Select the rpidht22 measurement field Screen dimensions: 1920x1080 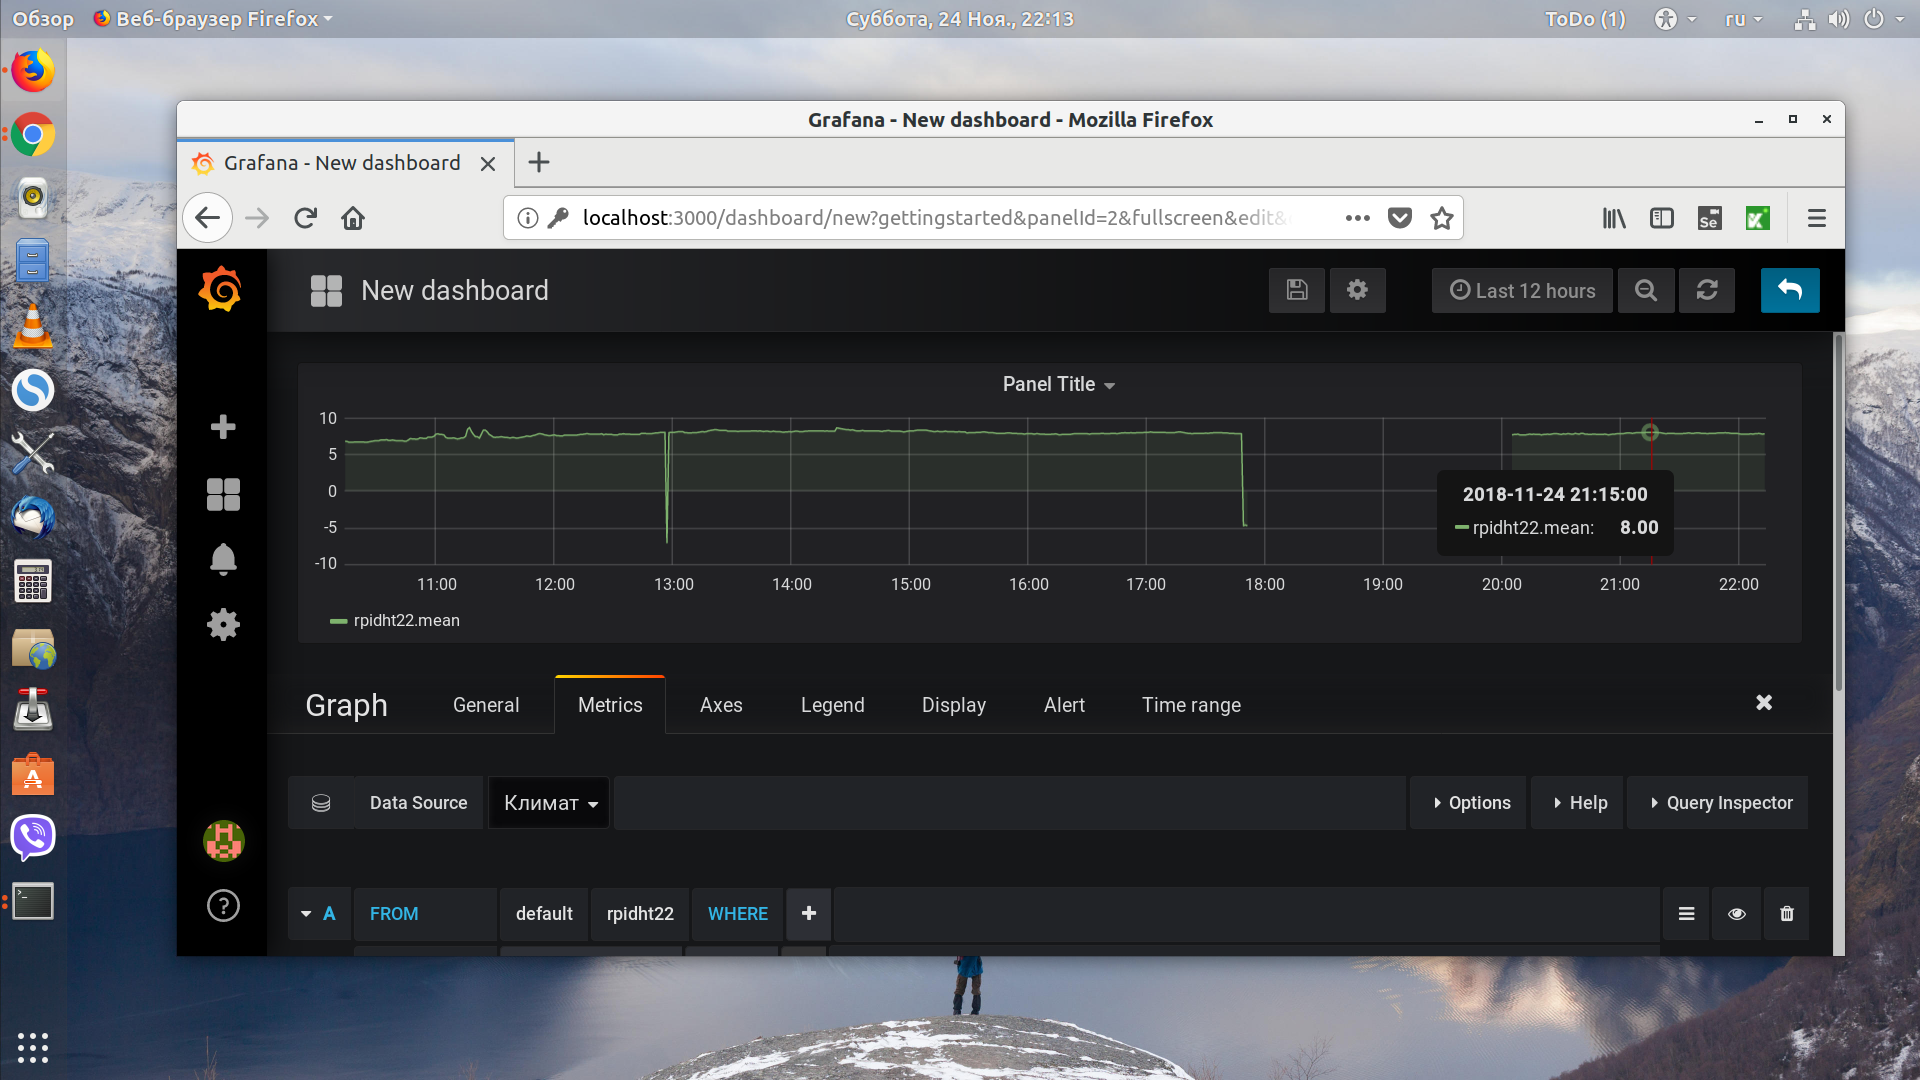(640, 913)
